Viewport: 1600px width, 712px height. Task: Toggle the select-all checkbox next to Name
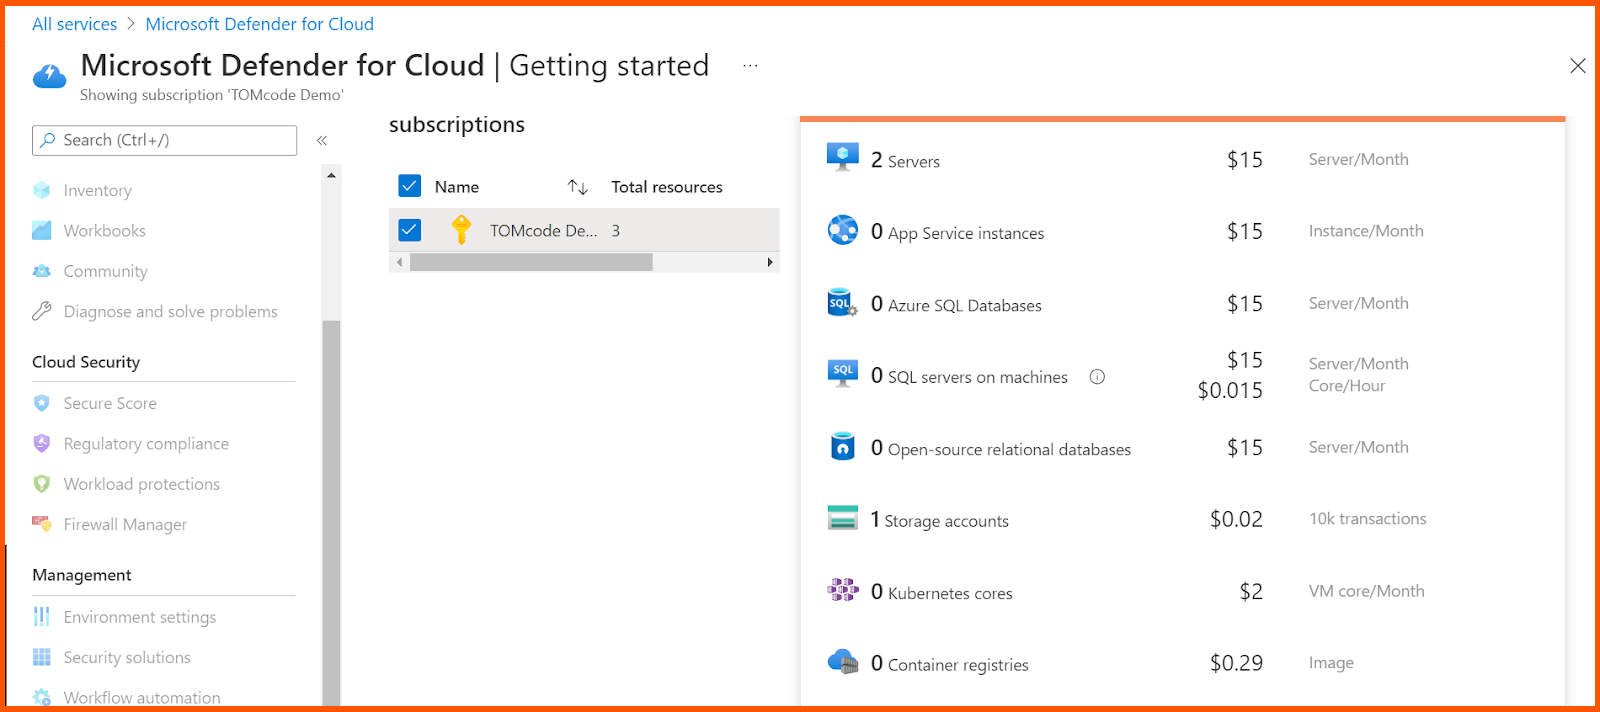click(409, 186)
